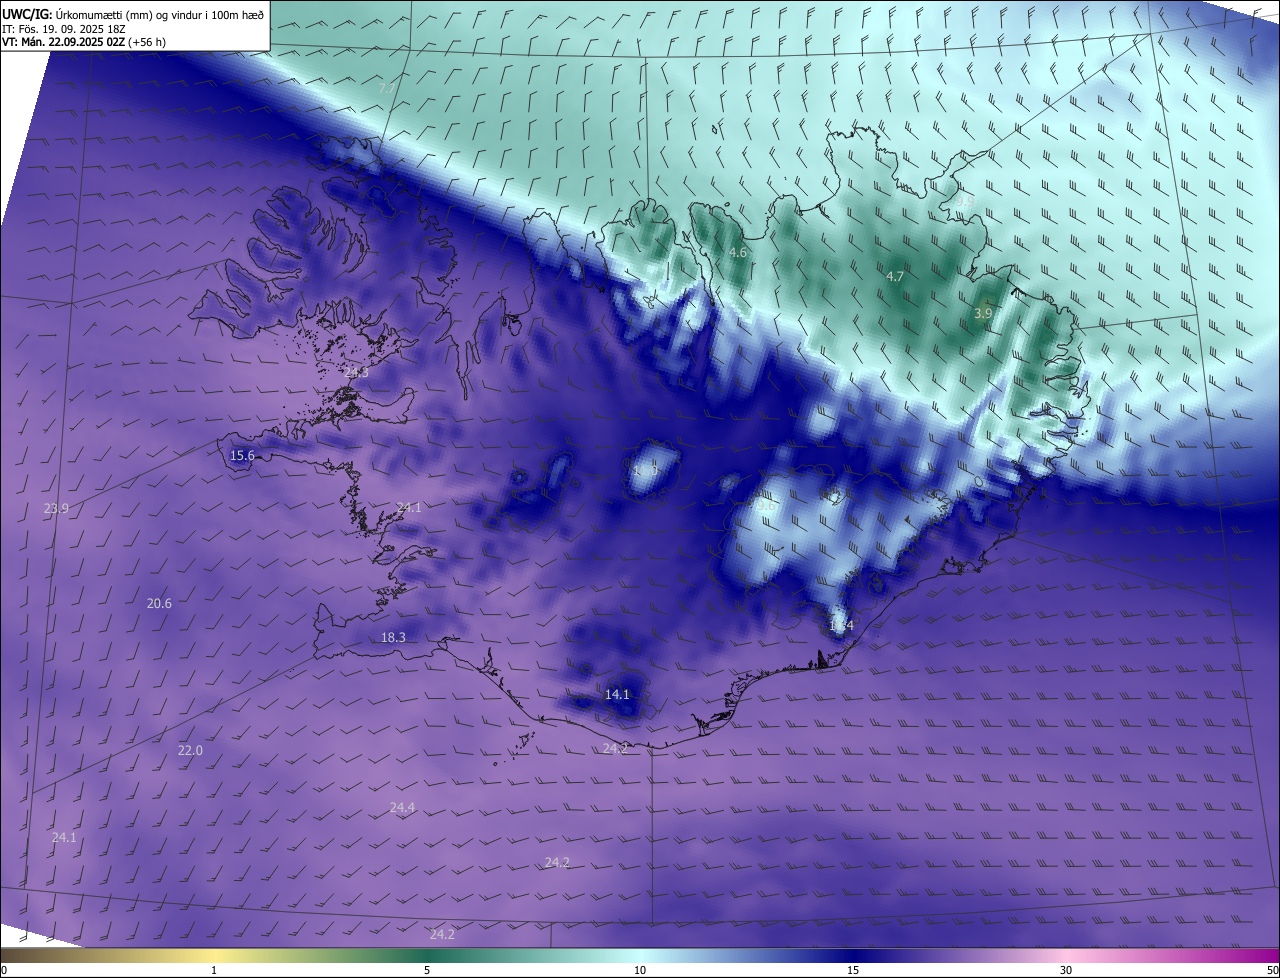Screen dimensions: 1280x978
Task: Click the initial time 'IT: Fös. 19. 09. 2025 18Z'
Action: (x=64, y=28)
